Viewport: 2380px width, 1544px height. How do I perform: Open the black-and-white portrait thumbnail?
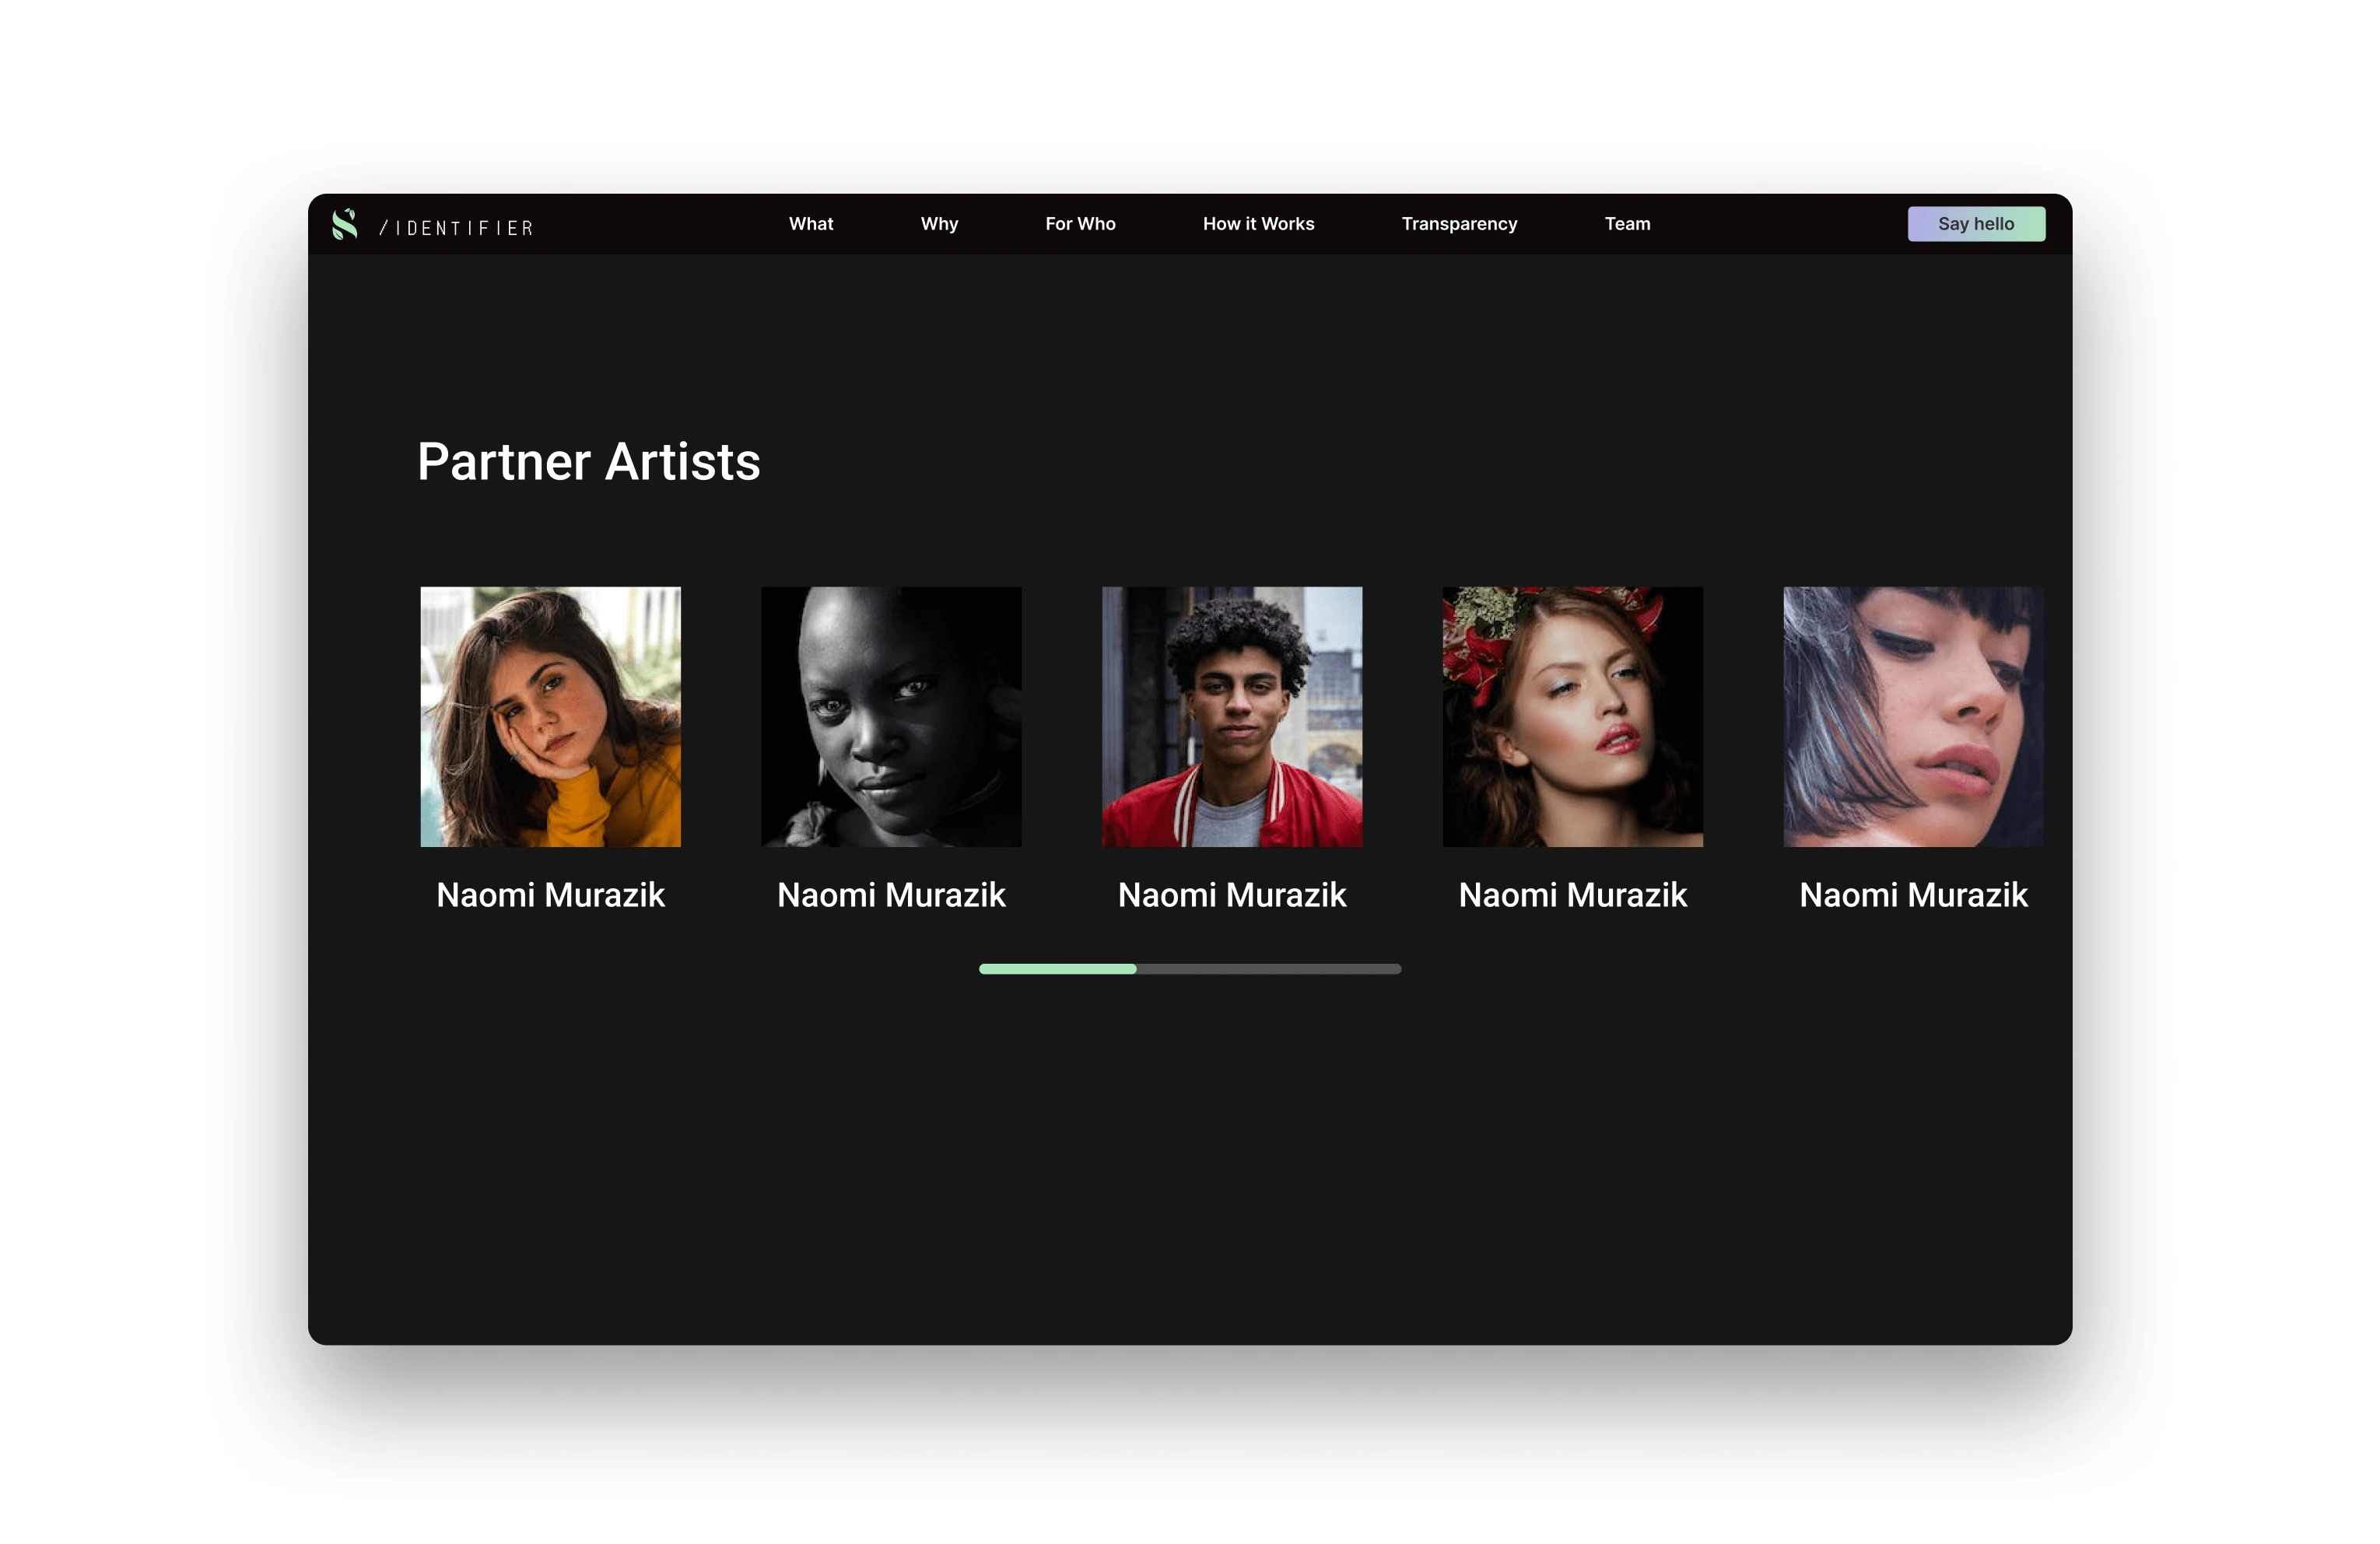(891, 717)
